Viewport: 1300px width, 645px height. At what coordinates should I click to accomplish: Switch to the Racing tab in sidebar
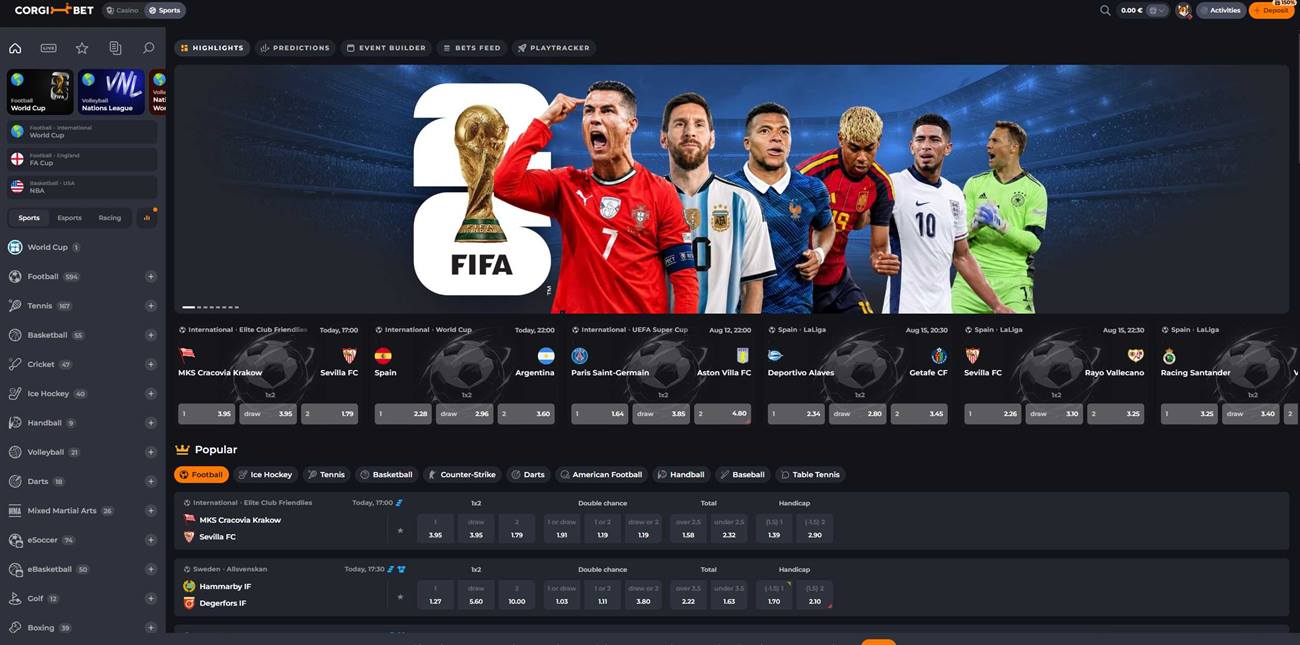110,218
